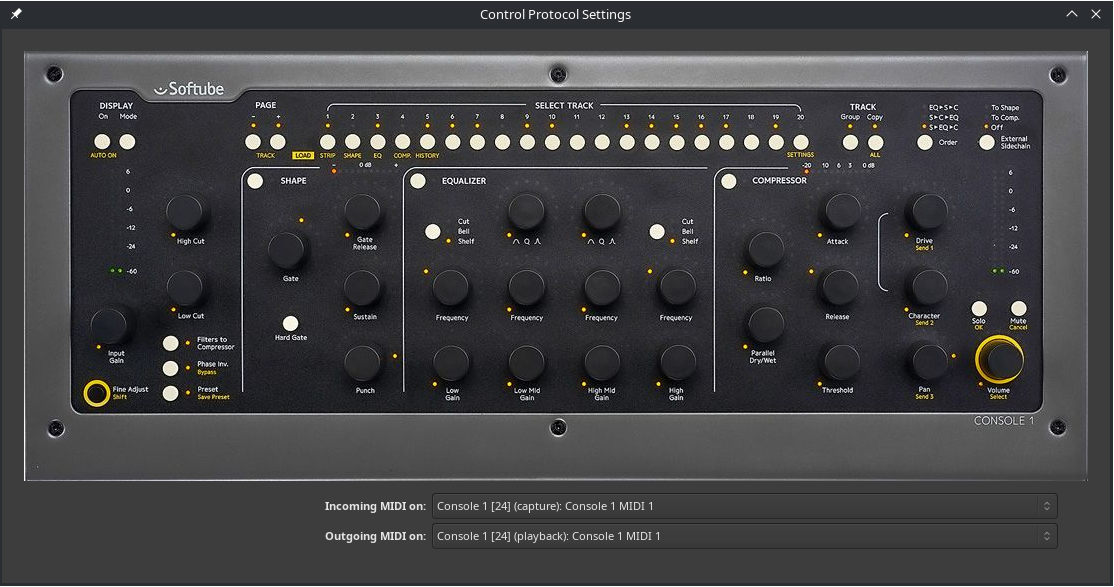1114x587 pixels.
Task: Click the Gate Release knob
Action: [363, 211]
